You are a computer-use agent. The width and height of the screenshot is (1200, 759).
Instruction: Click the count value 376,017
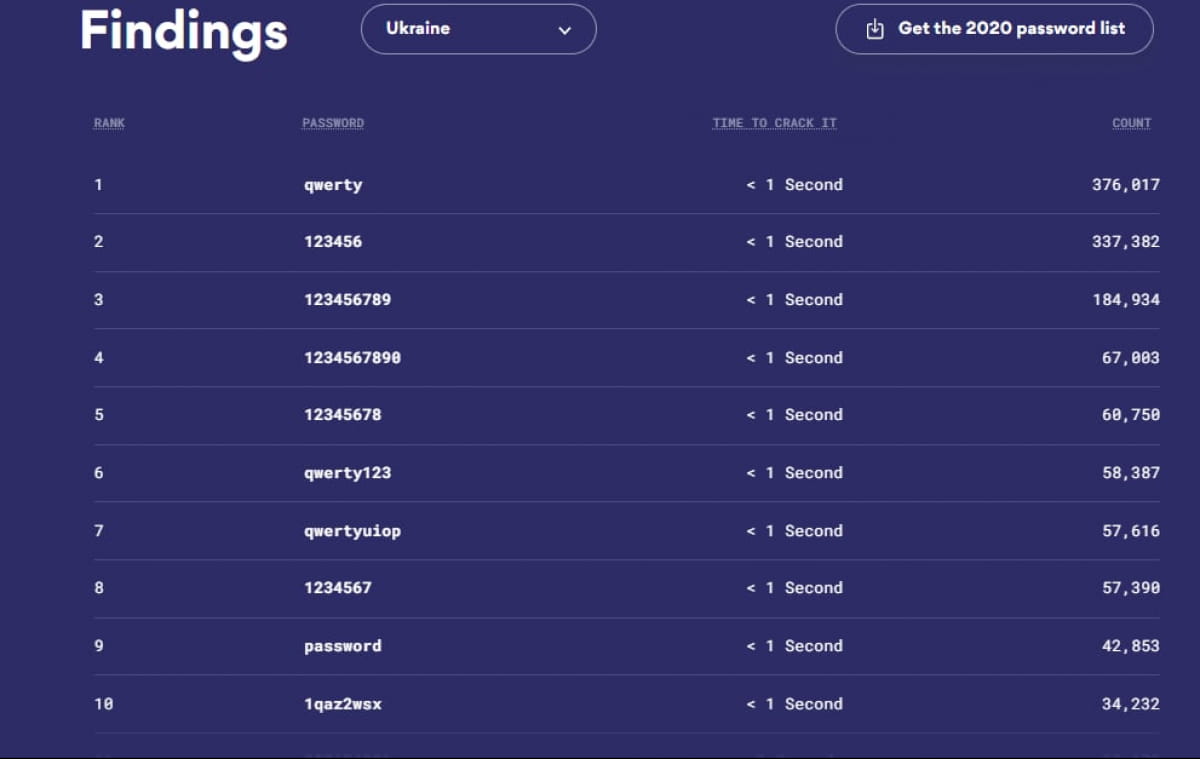[1125, 185]
